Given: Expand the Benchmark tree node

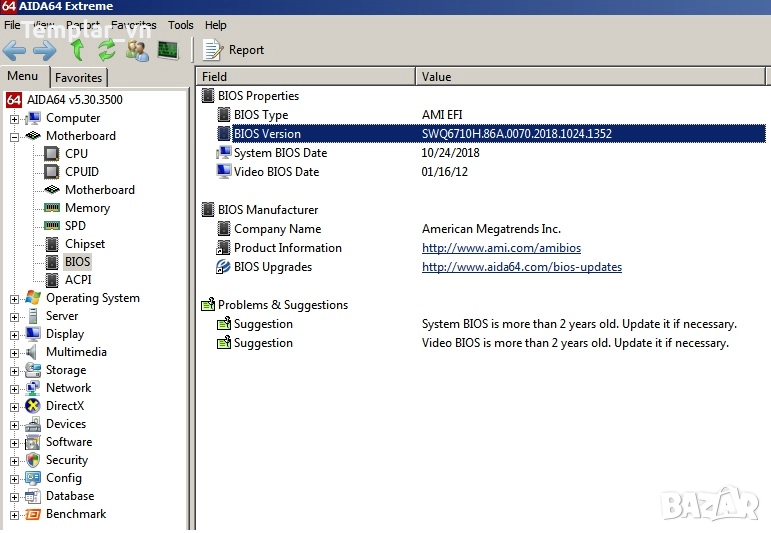Looking at the screenshot, I should pos(15,514).
